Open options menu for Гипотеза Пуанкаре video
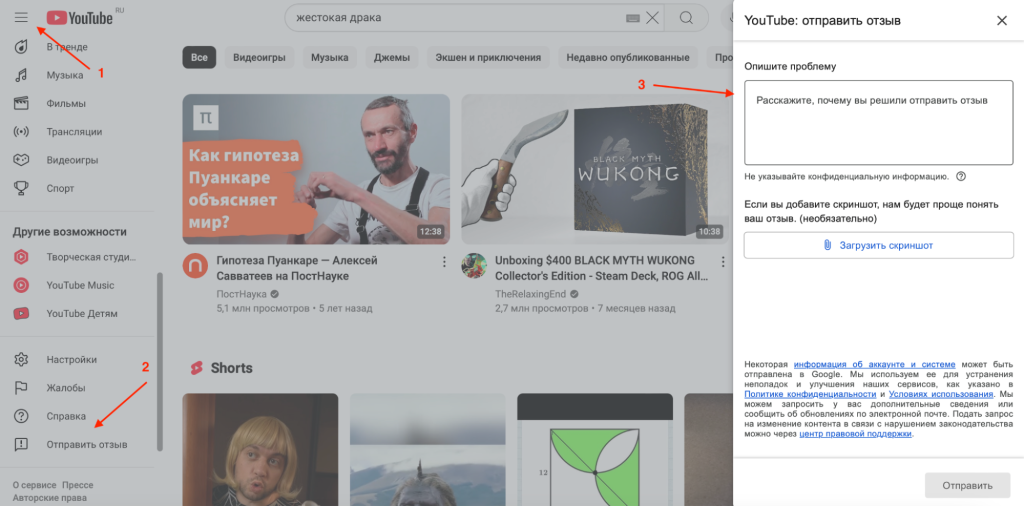Screen dimensions: 1024x506 [444, 262]
